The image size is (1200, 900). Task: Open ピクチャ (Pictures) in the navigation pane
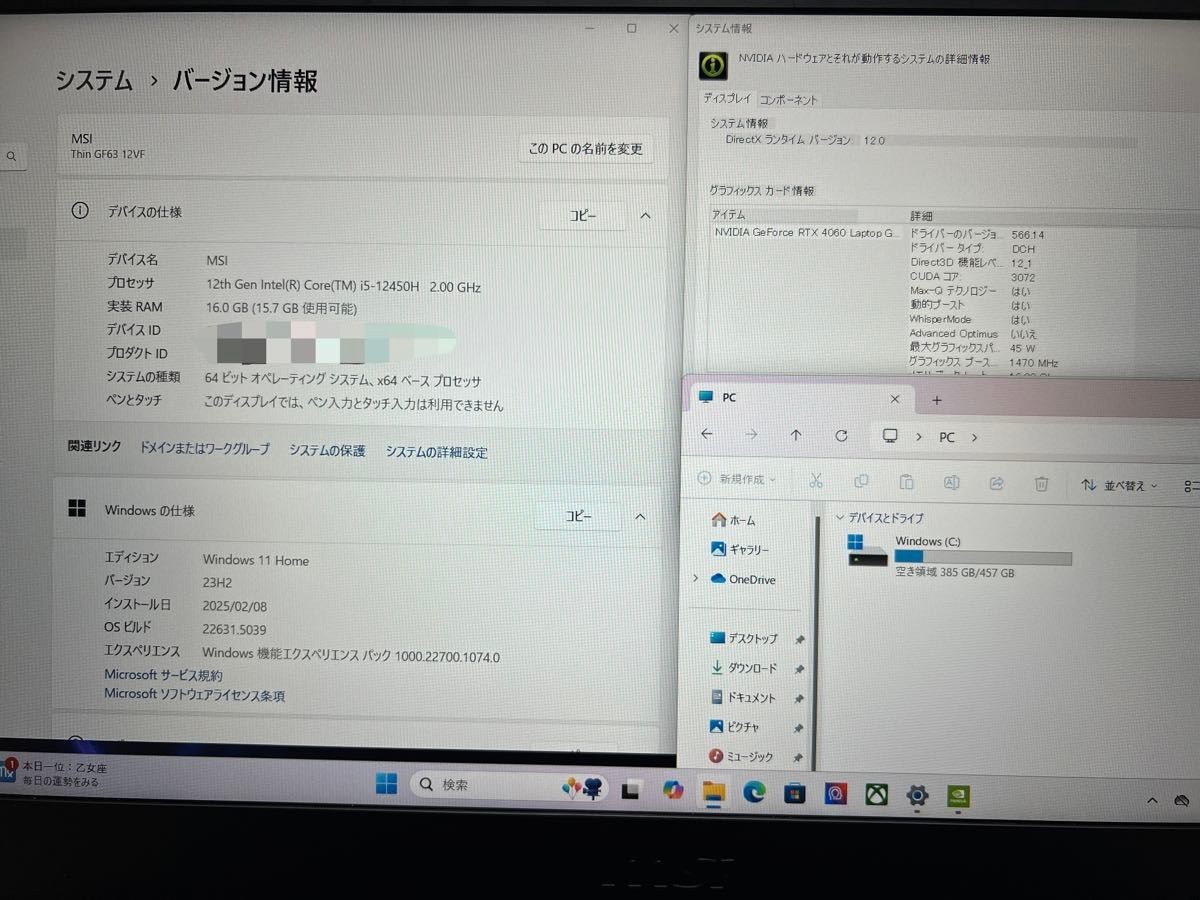pyautogui.click(x=735, y=727)
